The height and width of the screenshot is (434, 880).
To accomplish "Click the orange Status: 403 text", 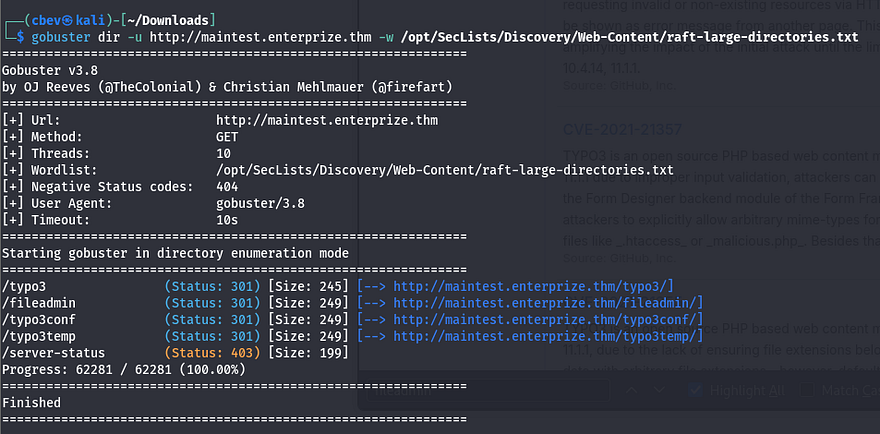I will point(214,353).
